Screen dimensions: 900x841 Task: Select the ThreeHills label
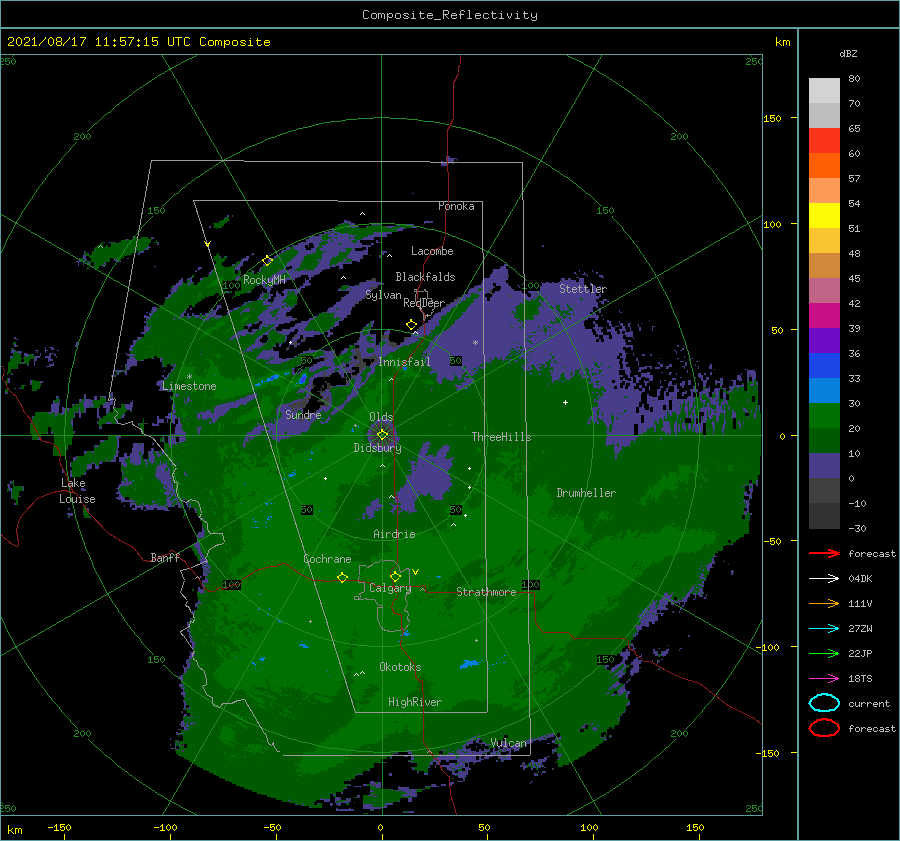pos(501,437)
